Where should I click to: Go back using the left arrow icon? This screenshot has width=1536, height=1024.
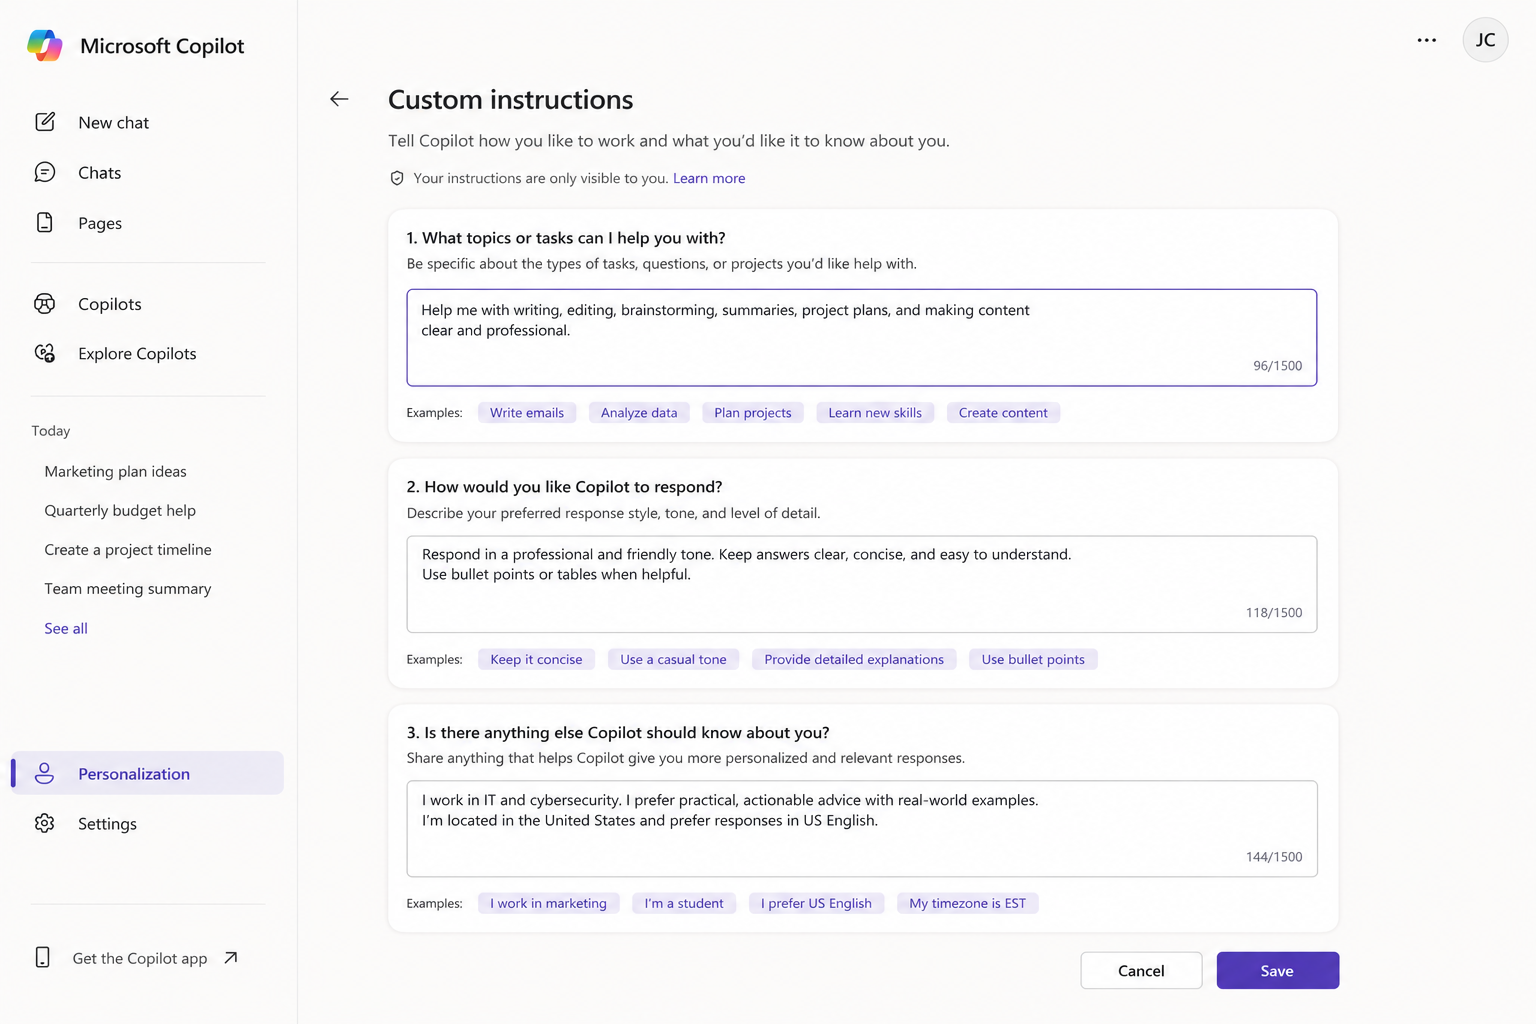[x=339, y=99]
